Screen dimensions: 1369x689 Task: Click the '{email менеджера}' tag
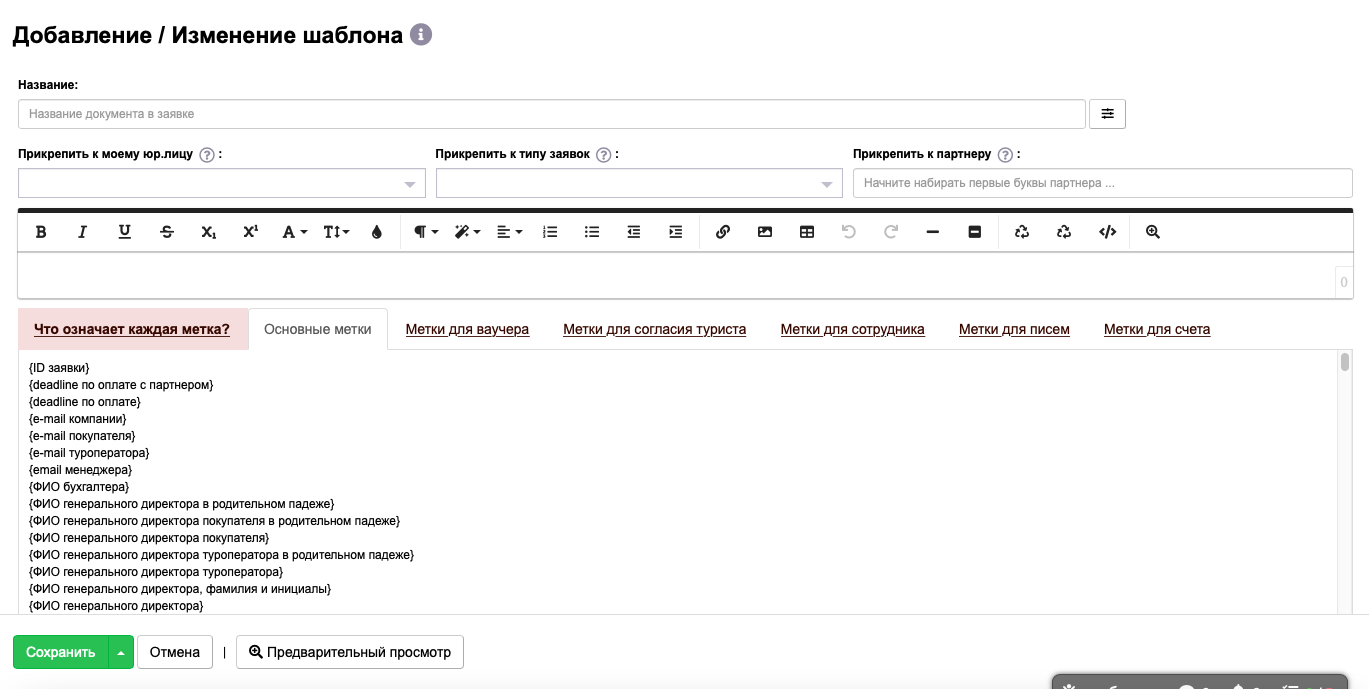(80, 470)
